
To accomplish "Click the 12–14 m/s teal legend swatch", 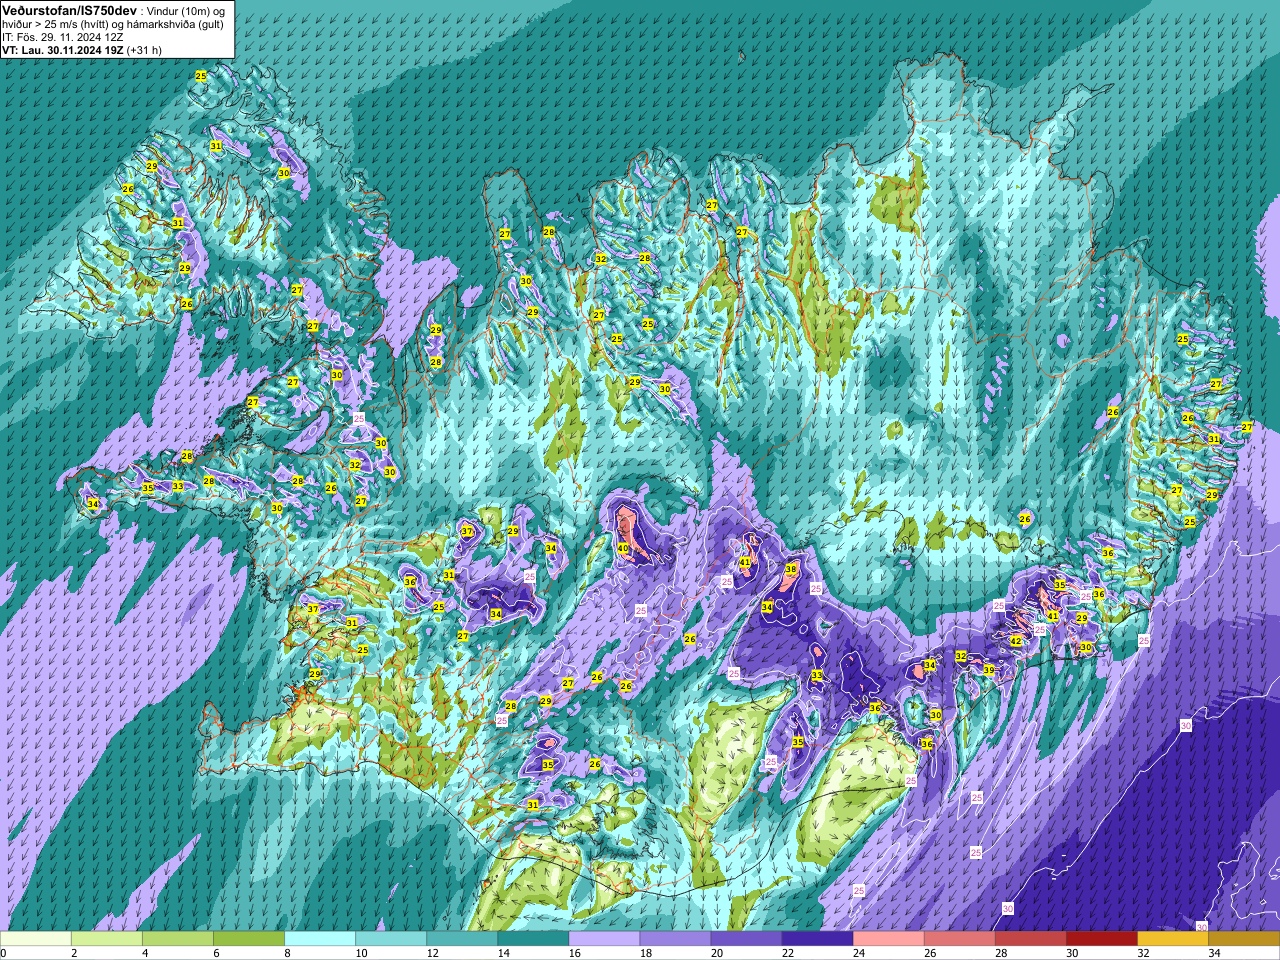I will click(x=462, y=939).
